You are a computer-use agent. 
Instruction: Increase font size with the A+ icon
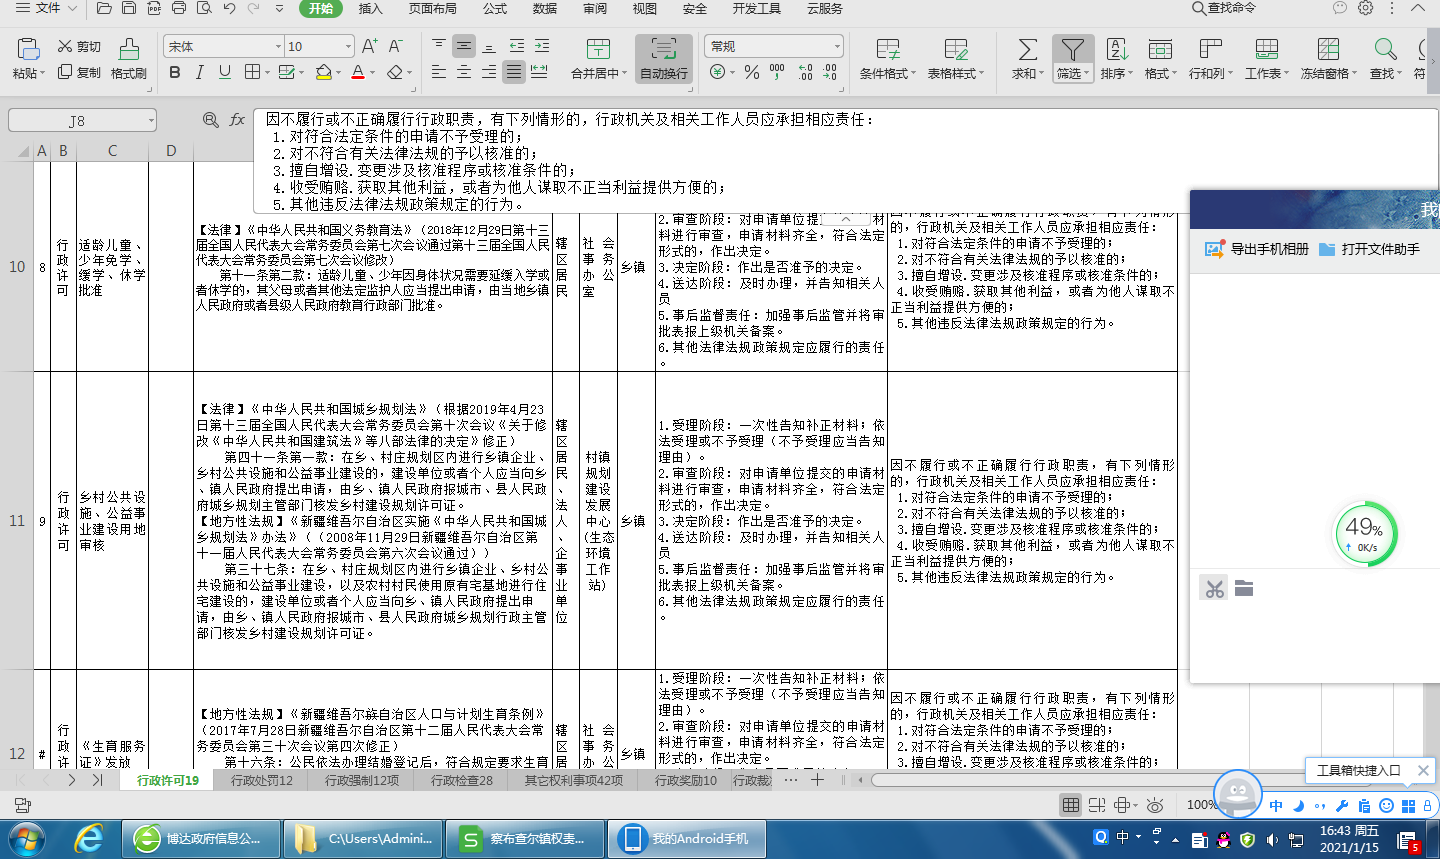pos(369,46)
